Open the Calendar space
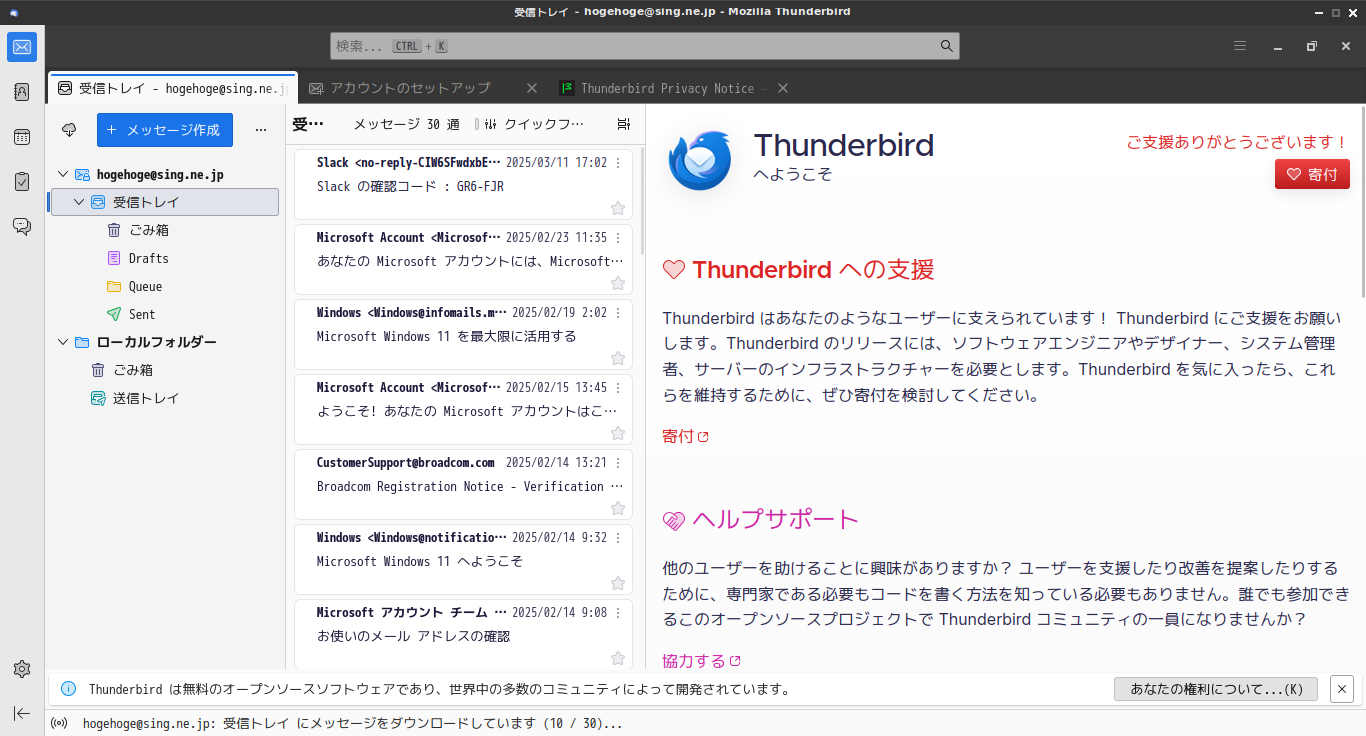The image size is (1366, 736). pyautogui.click(x=22, y=137)
